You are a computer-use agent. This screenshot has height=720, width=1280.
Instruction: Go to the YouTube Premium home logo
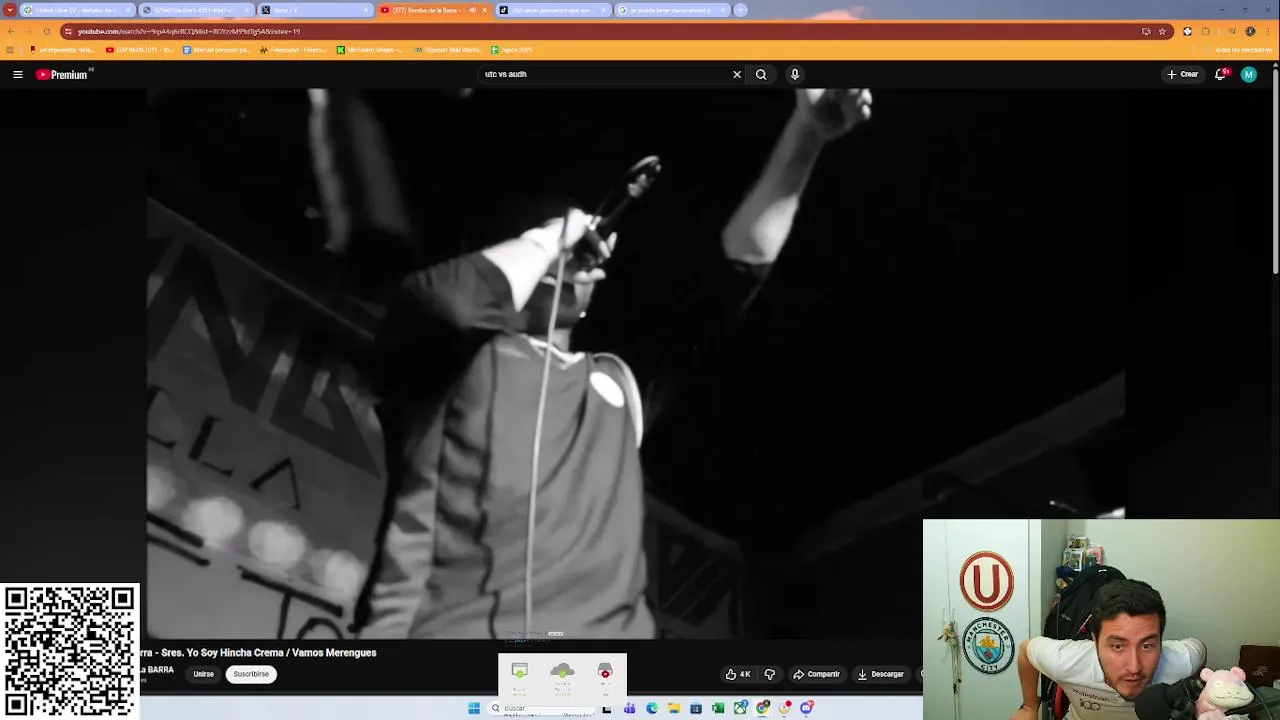(64, 74)
